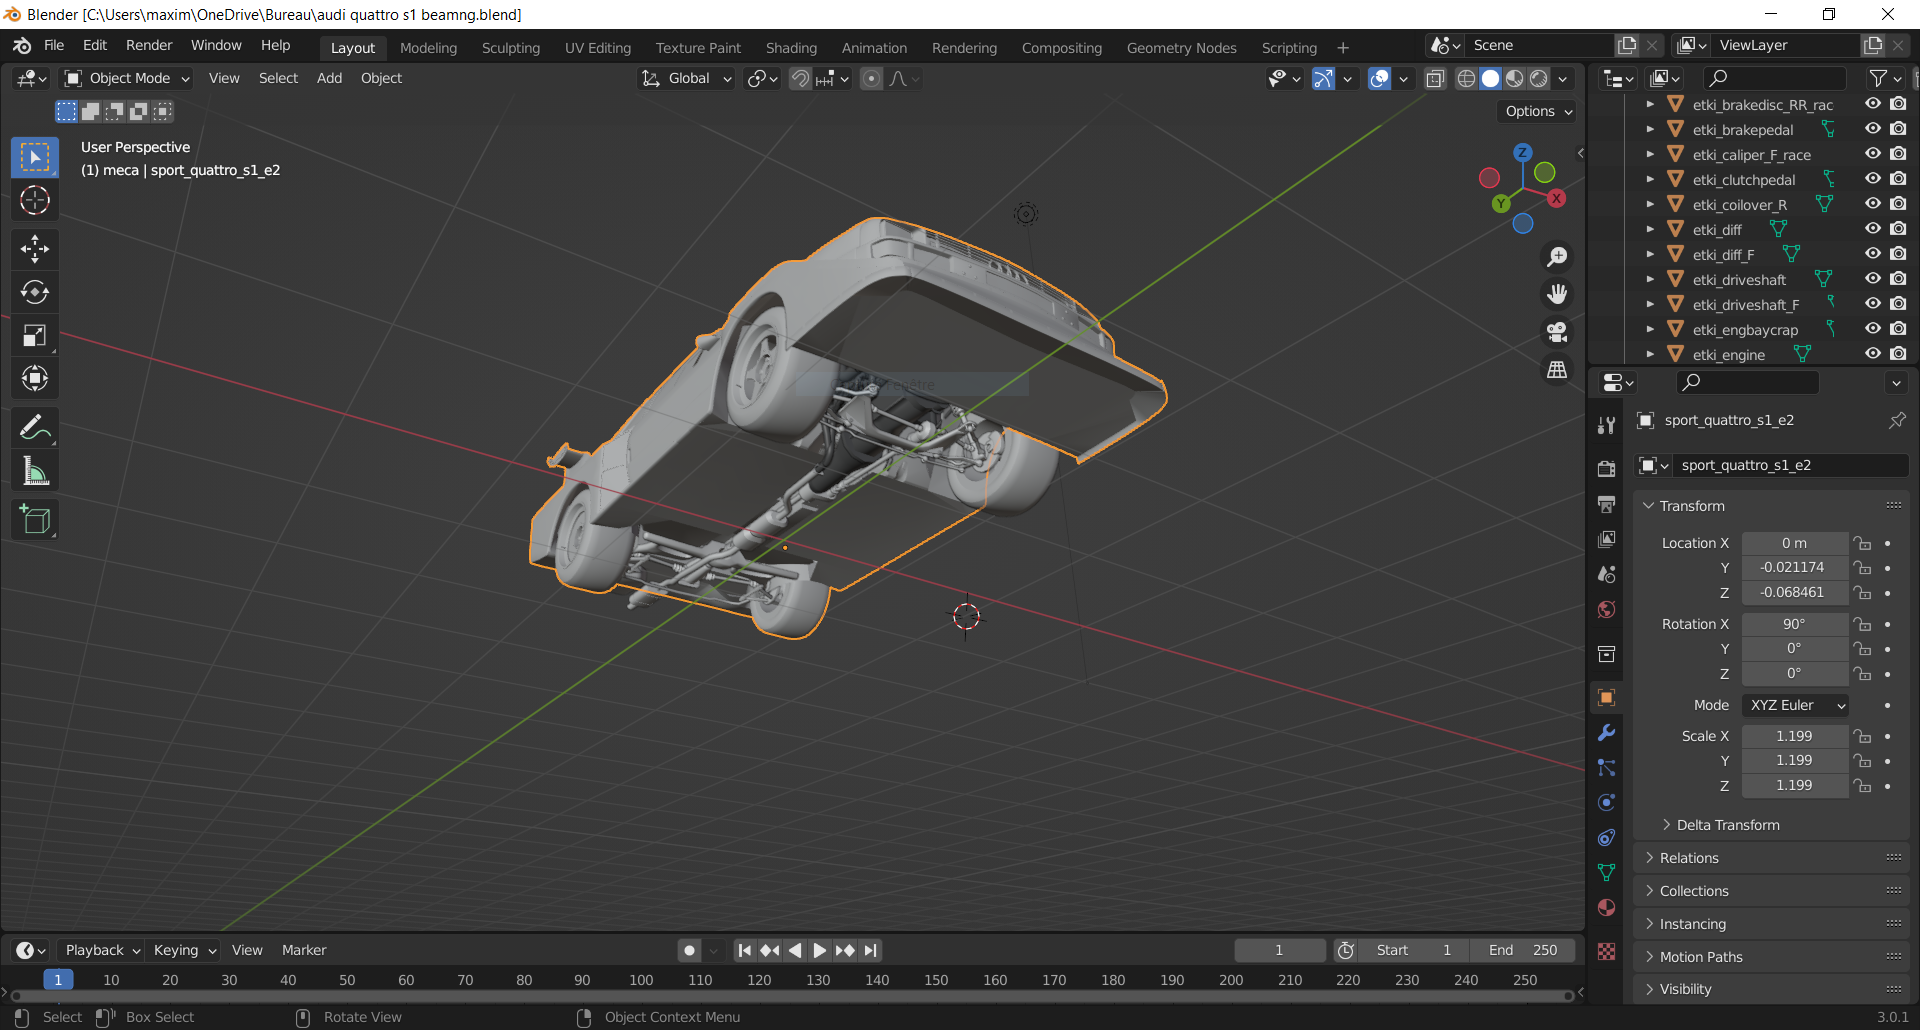The image size is (1920, 1030).
Task: Expand Relations panel
Action: tap(1689, 858)
